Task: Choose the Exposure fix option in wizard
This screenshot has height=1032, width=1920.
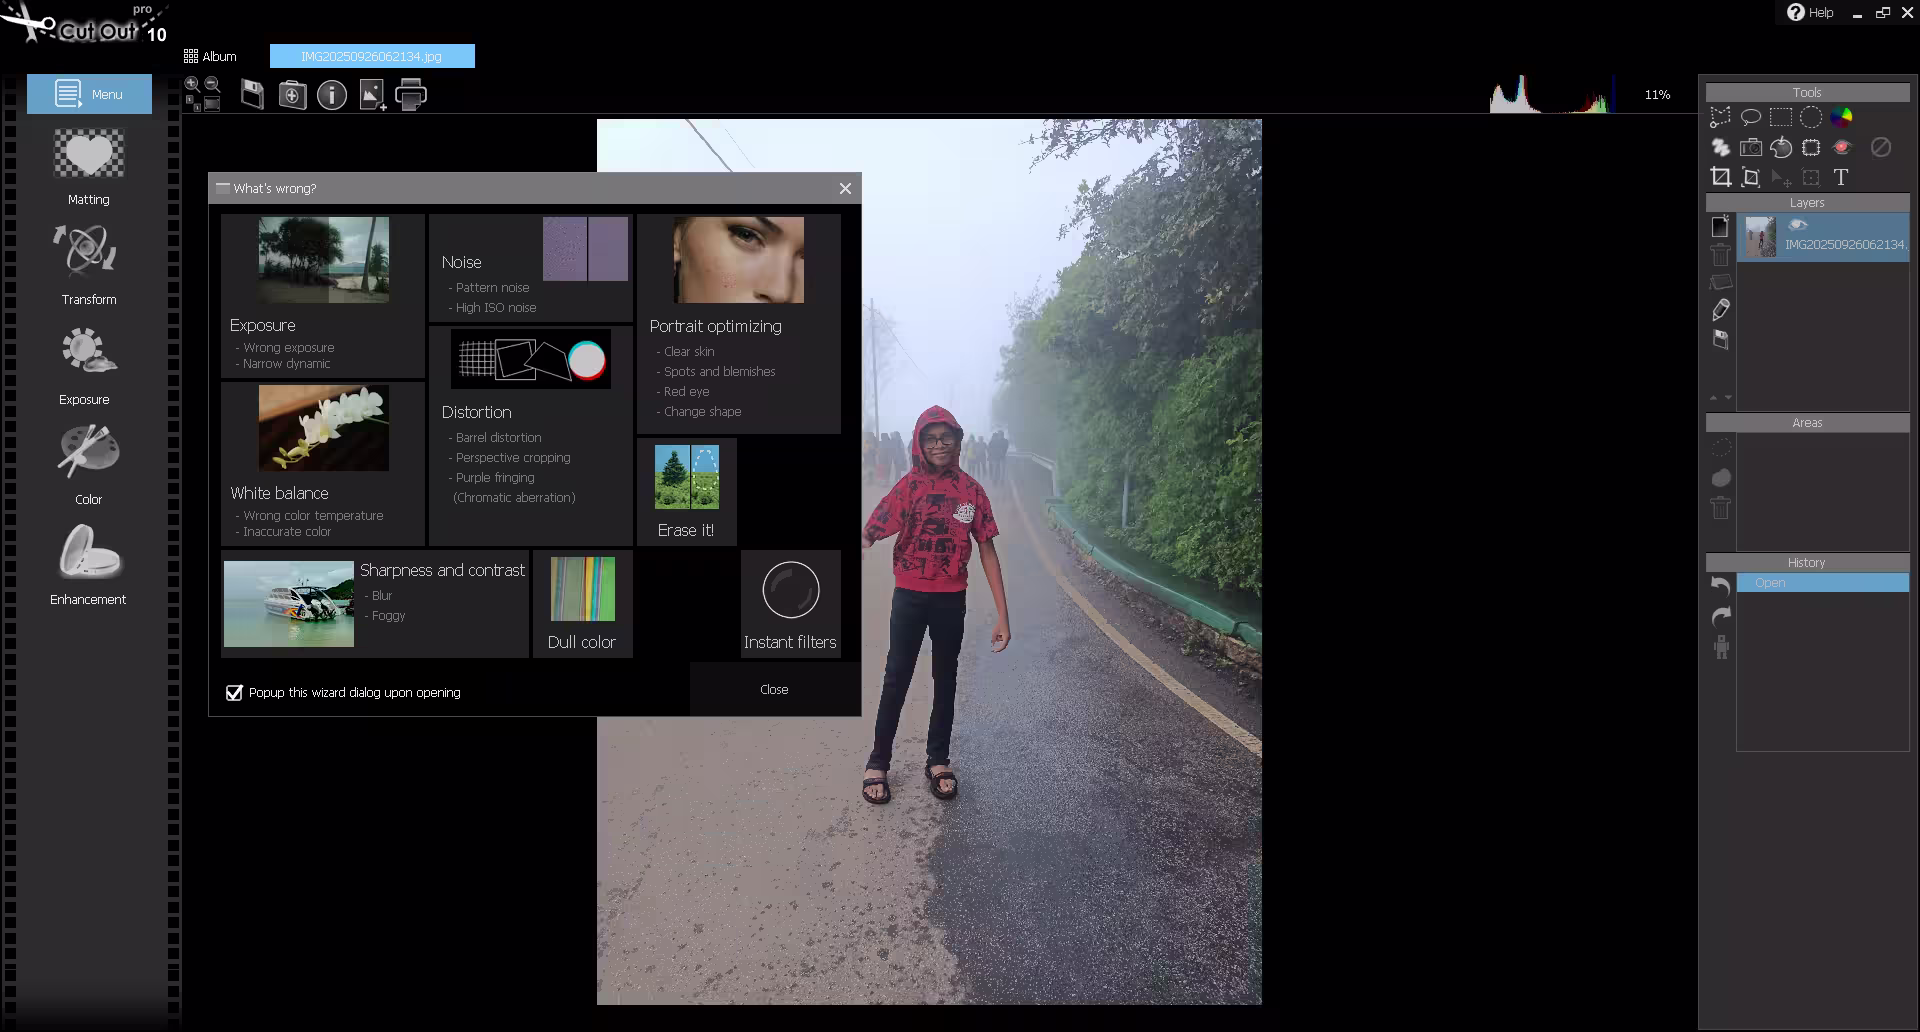Action: [323, 295]
